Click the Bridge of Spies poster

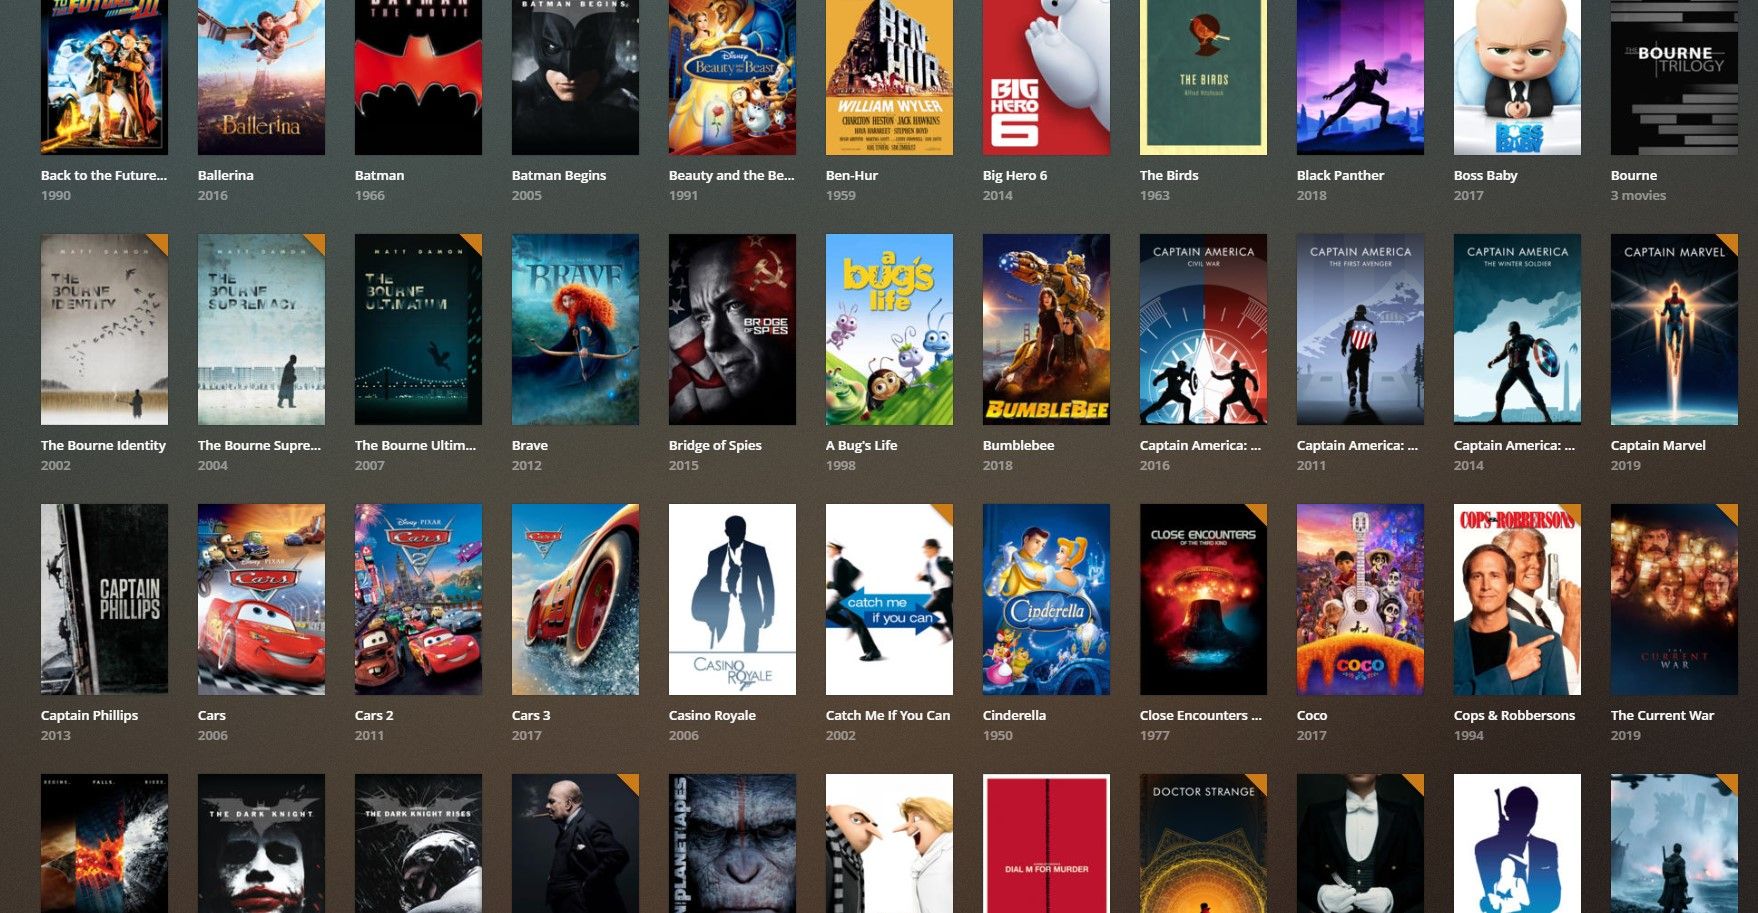[x=732, y=329]
